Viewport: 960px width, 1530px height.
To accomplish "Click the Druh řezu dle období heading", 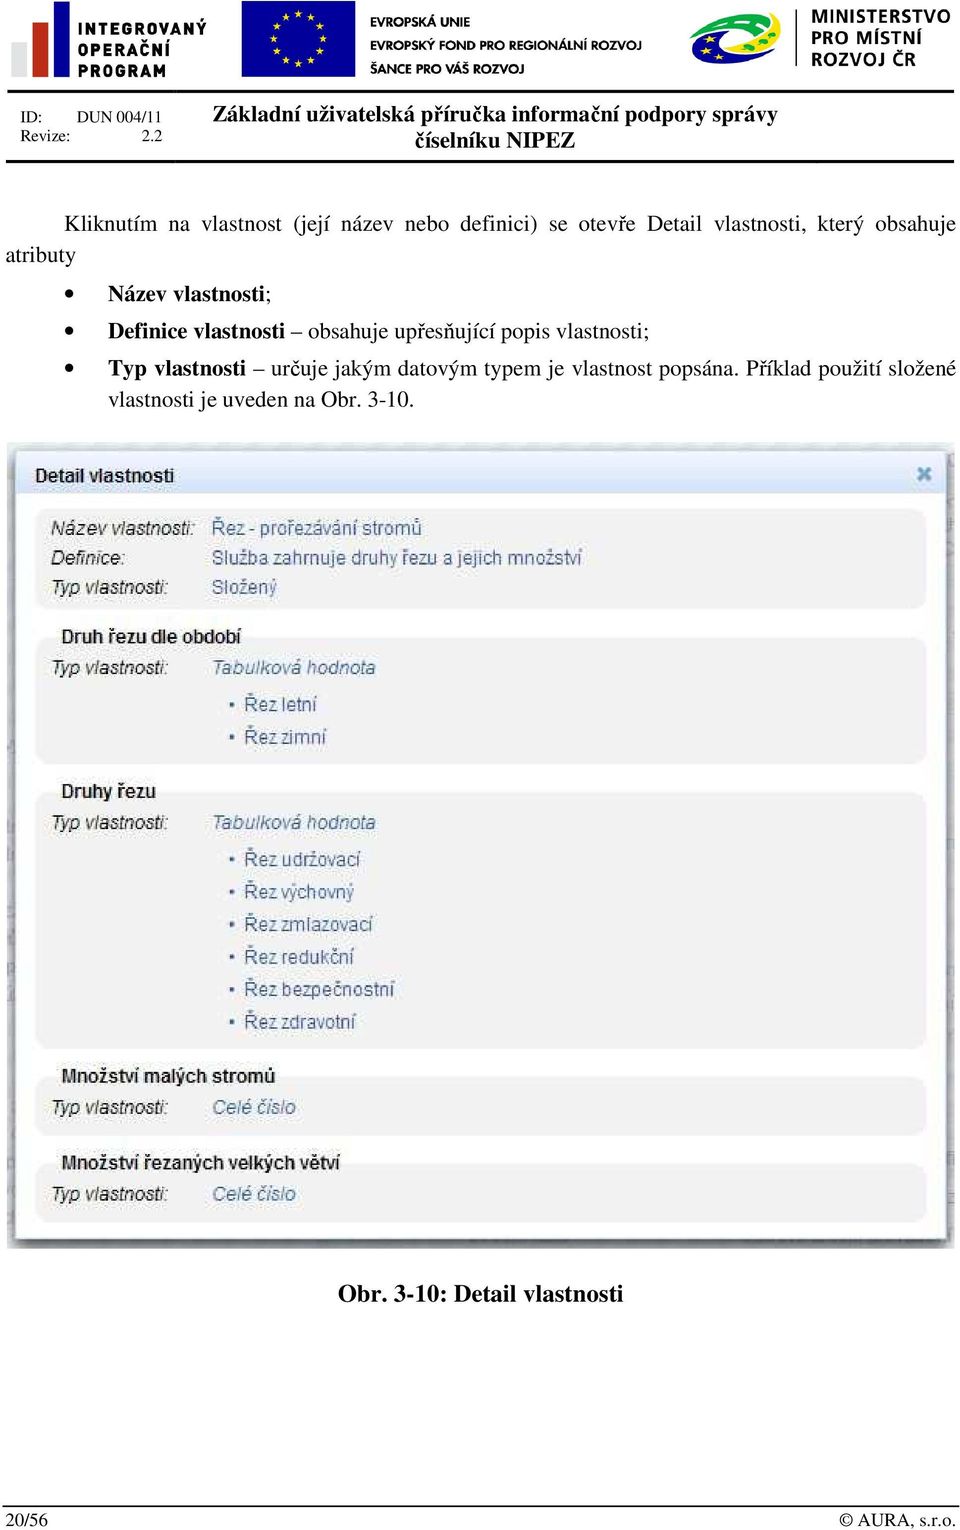I will point(151,637).
